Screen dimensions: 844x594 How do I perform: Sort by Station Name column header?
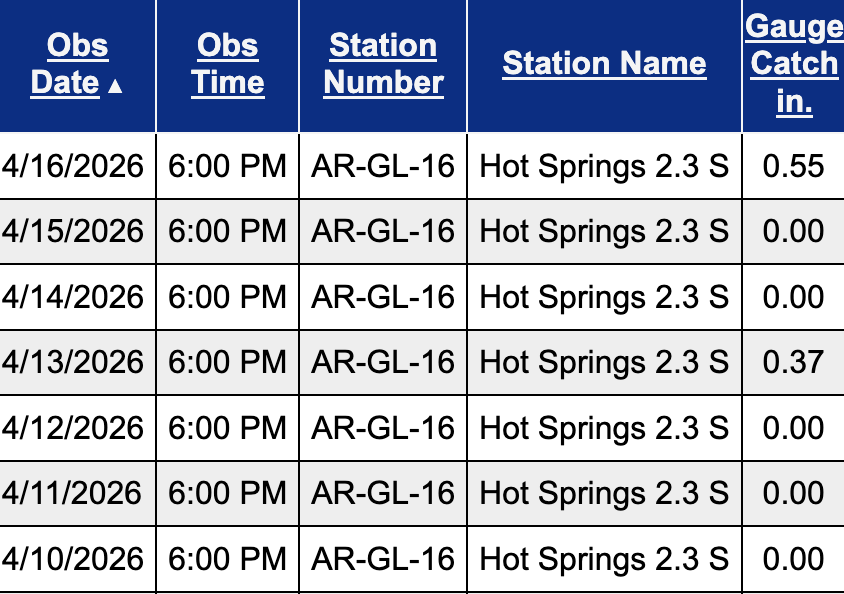click(x=604, y=64)
